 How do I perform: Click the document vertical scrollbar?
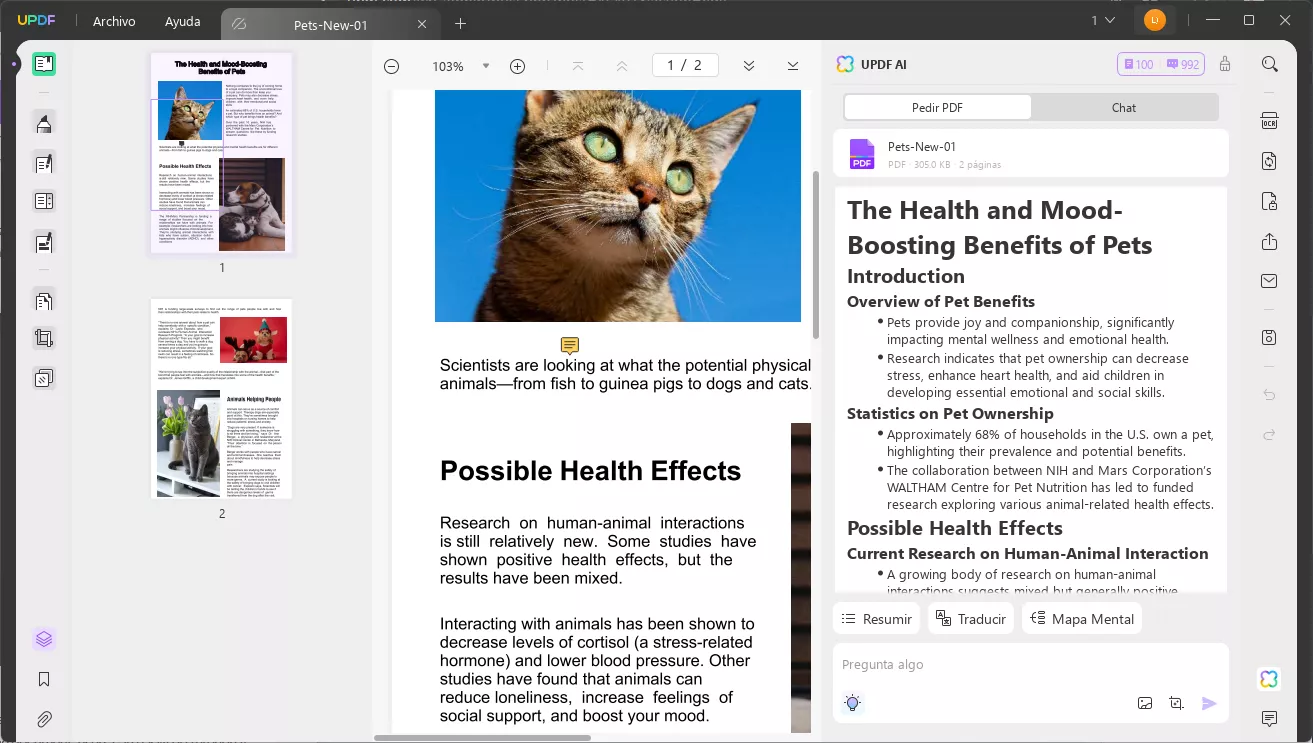[x=816, y=255]
